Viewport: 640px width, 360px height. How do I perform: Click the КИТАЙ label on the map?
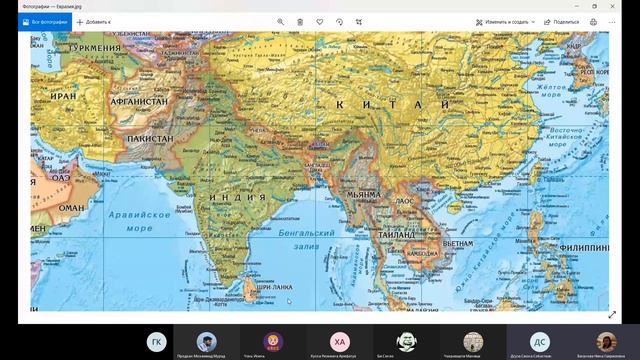tap(392, 105)
